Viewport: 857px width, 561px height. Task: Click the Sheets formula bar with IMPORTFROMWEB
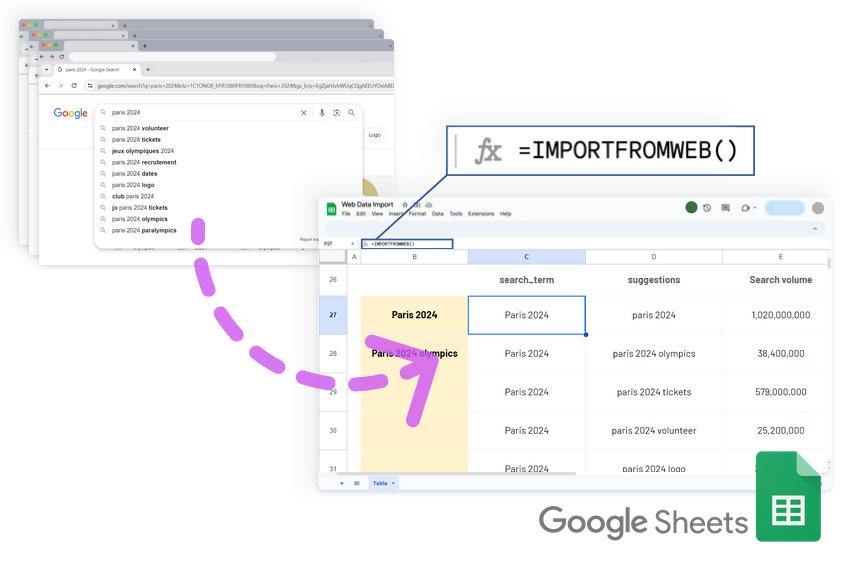(407, 244)
